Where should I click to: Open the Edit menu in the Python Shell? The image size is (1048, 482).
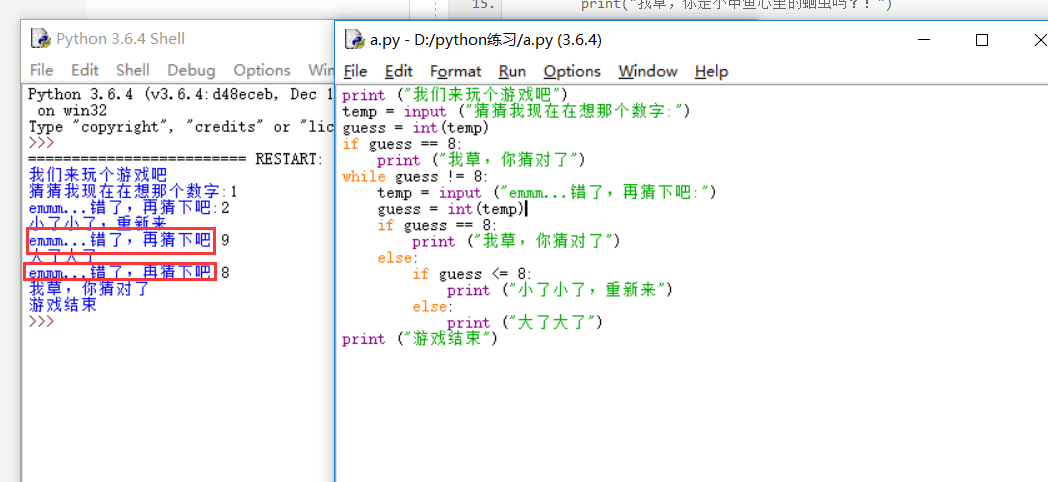click(x=85, y=70)
